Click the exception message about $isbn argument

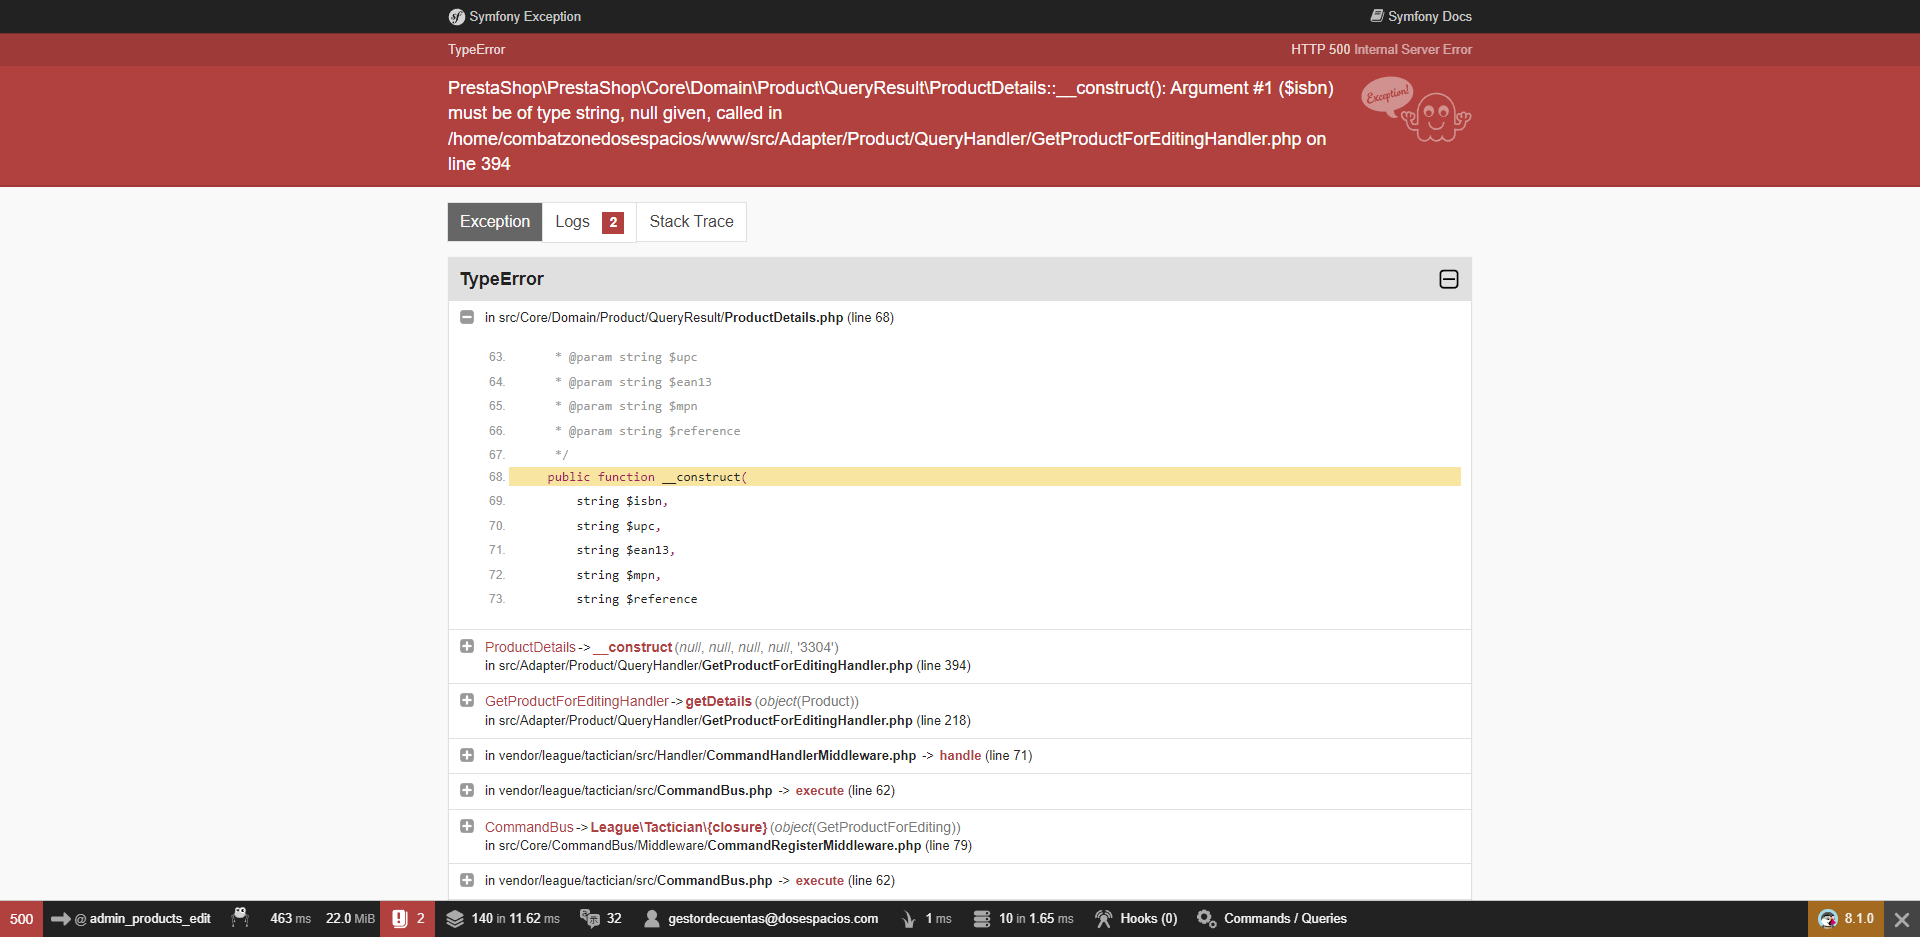891,126
